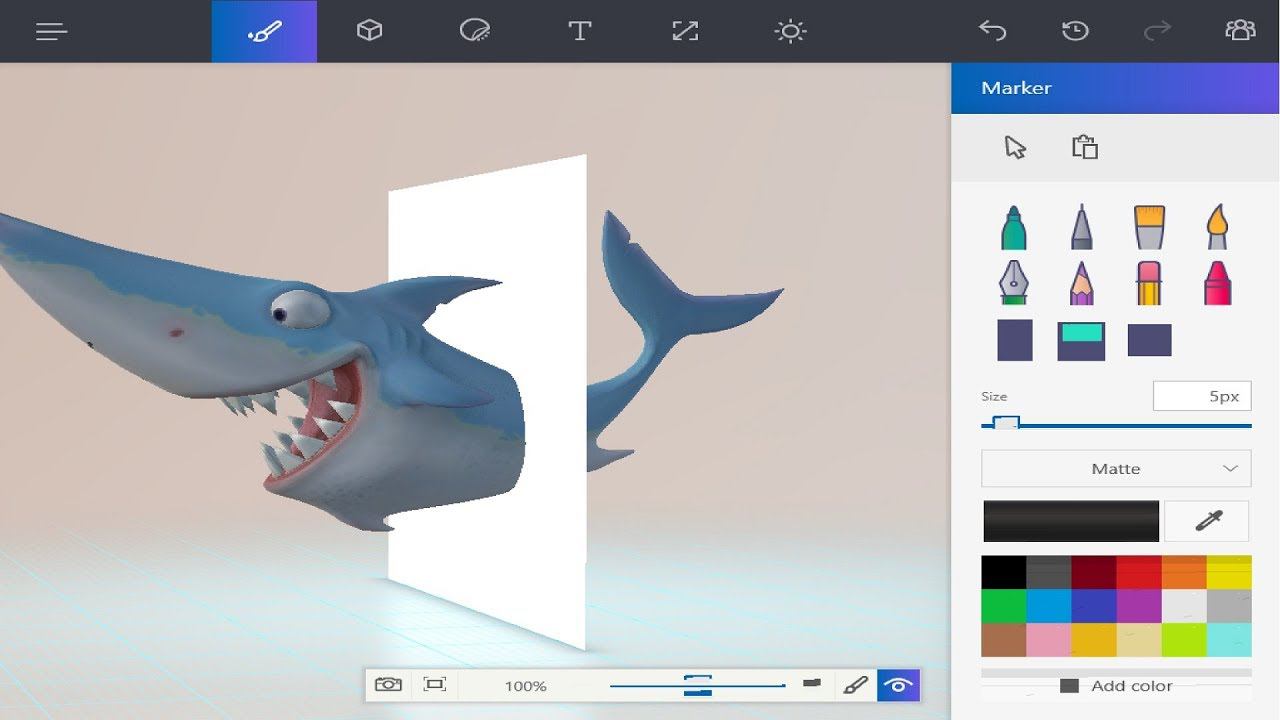Open the Effects sun tab
Image resolution: width=1280 pixels, height=720 pixels.
[x=790, y=31]
